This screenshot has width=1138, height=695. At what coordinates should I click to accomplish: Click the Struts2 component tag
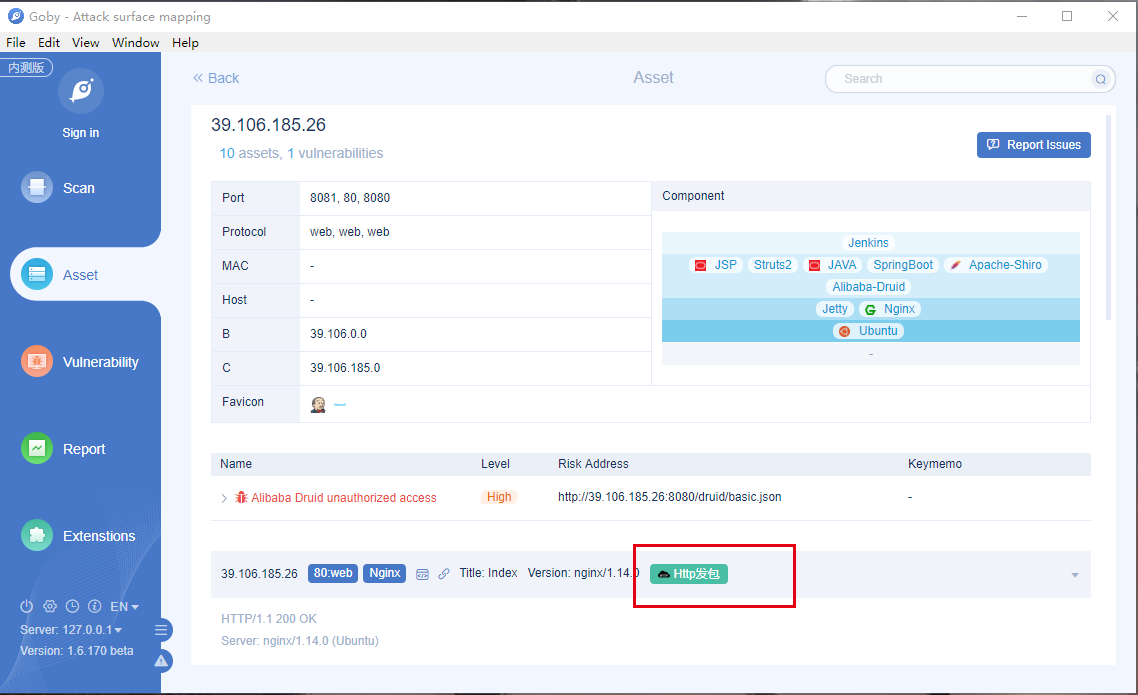[772, 265]
